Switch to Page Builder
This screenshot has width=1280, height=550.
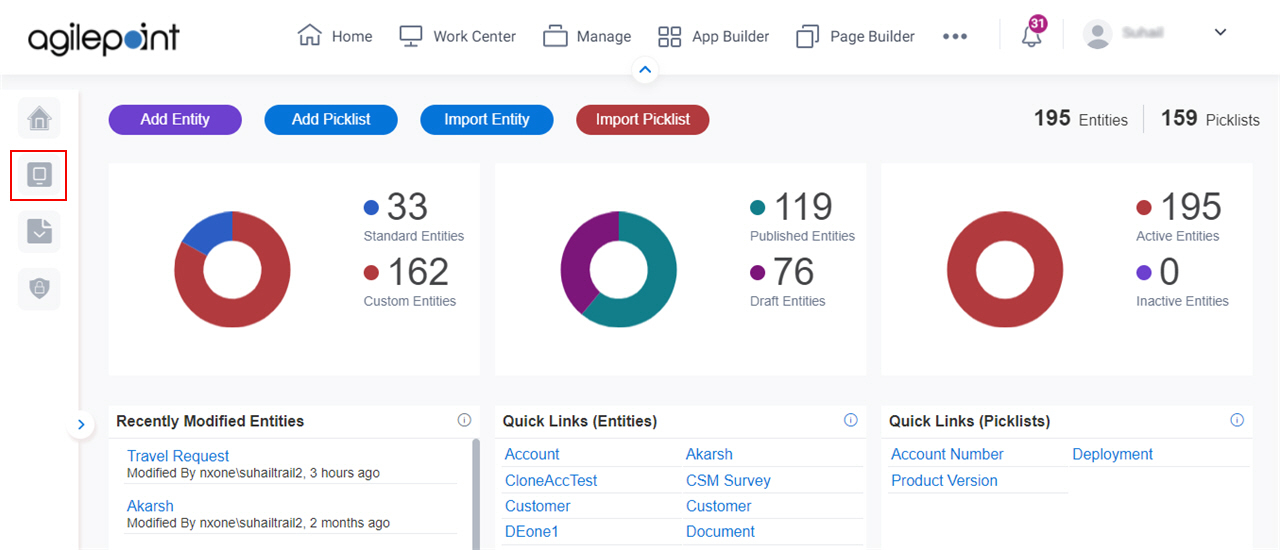click(855, 36)
